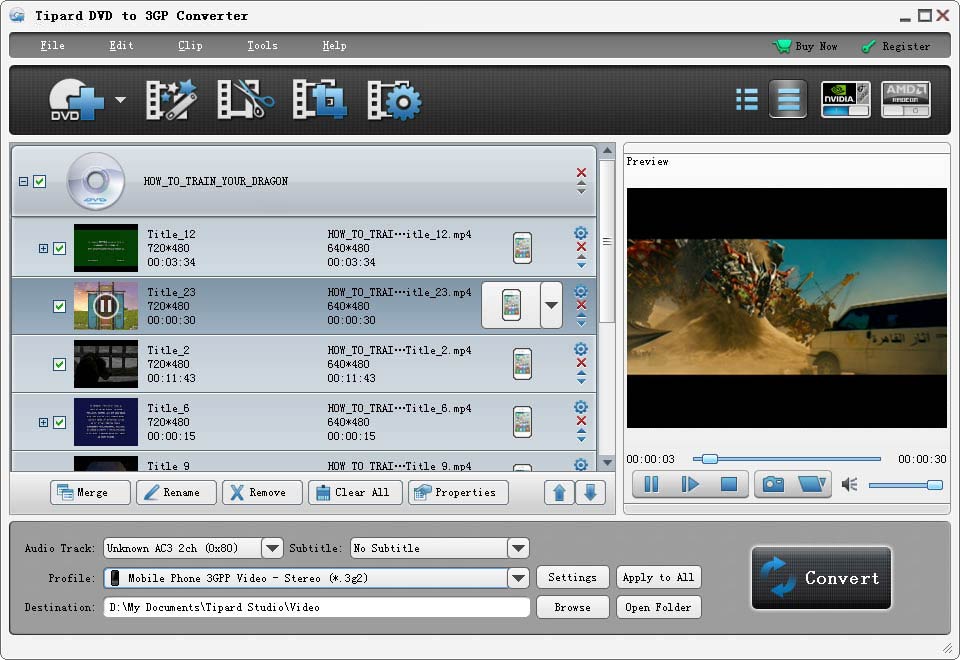Open the profile dropdown arrow for Title_23
The height and width of the screenshot is (660, 960).
click(552, 305)
